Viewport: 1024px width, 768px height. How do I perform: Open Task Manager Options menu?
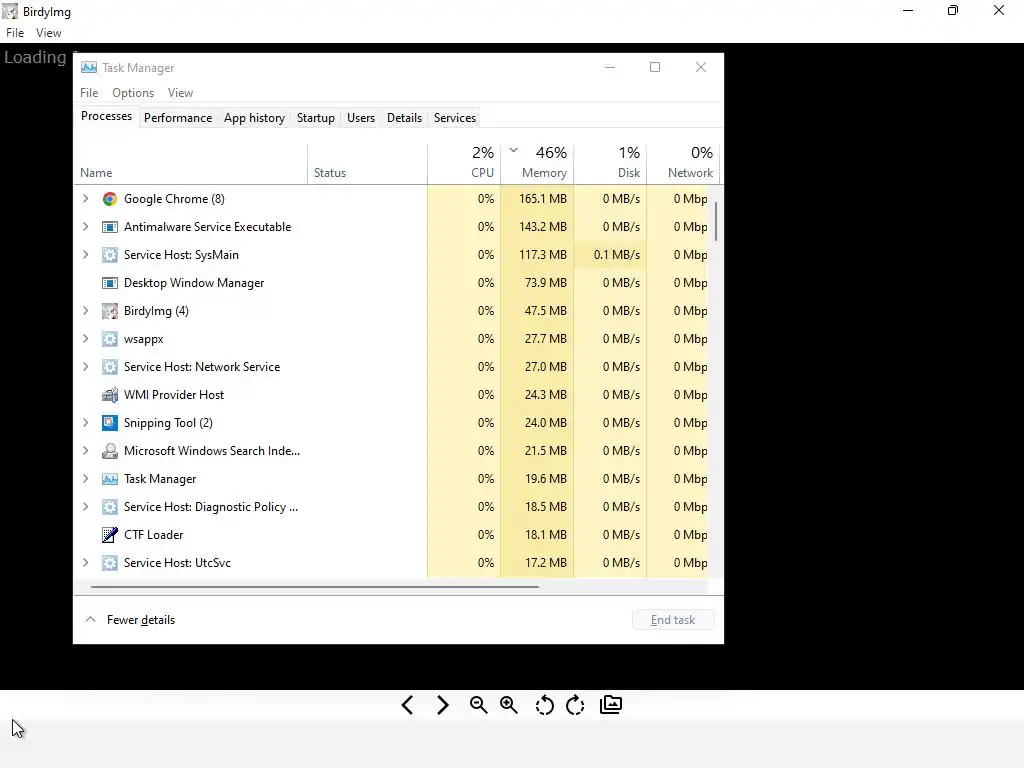133,93
